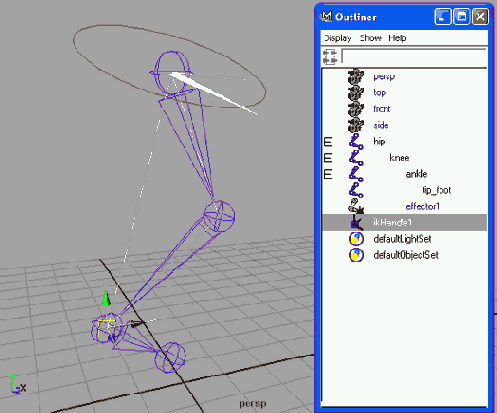Image resolution: width=497 pixels, height=413 pixels.
Task: Click the defaultLightSet set icon
Action: [356, 239]
